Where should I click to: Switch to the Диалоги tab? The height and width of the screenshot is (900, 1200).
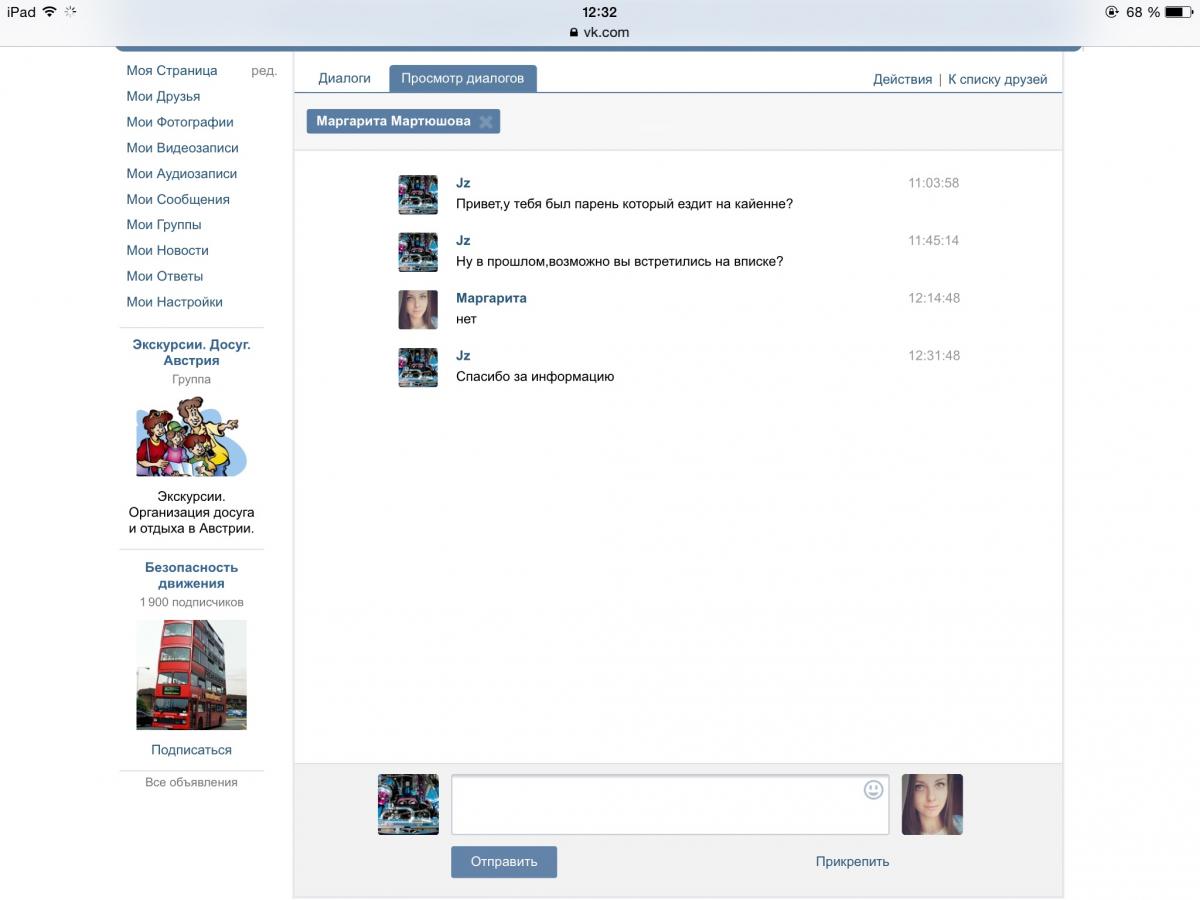tap(344, 78)
